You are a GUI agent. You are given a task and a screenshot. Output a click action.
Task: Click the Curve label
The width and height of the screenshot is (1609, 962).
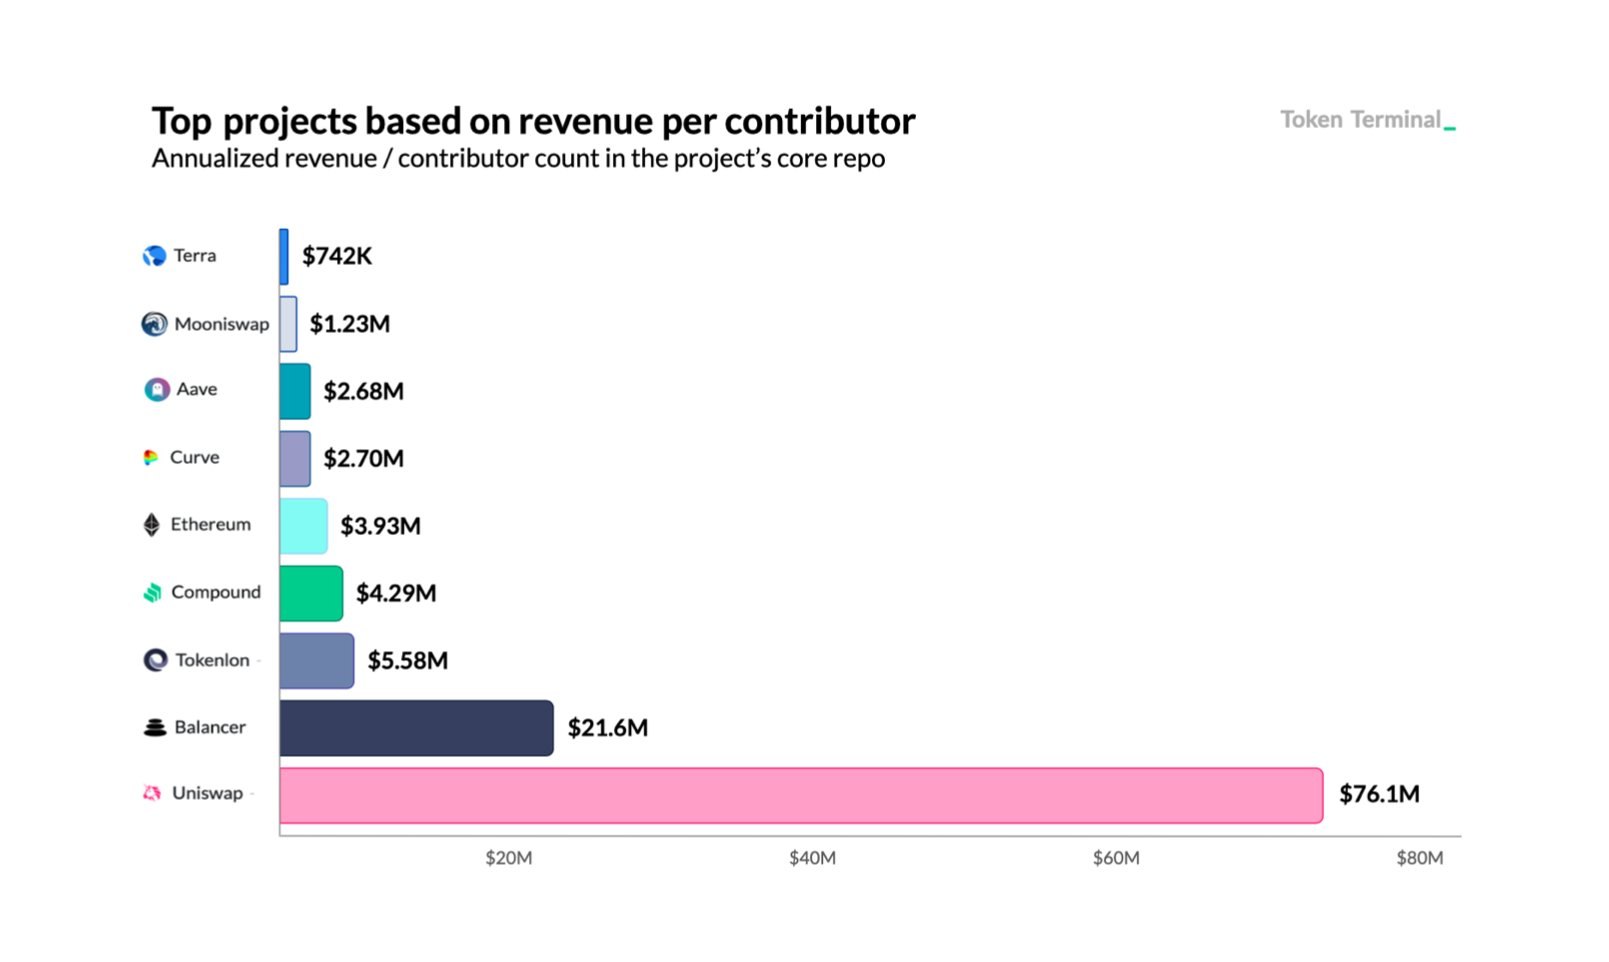[195, 457]
